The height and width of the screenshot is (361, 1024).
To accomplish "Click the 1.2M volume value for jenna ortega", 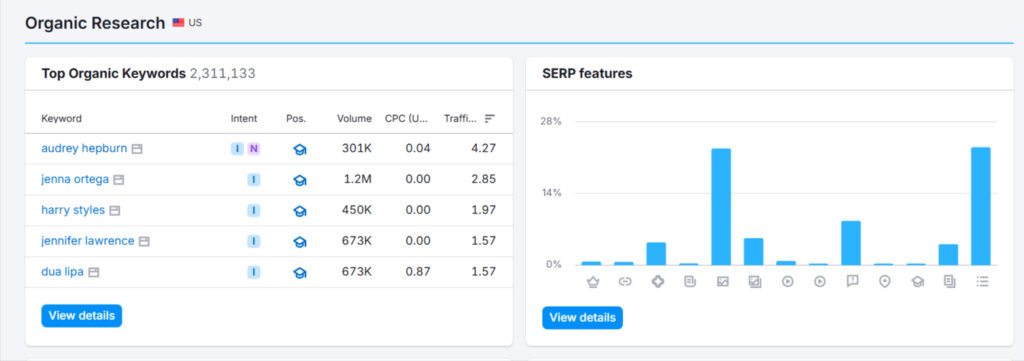I will [358, 179].
